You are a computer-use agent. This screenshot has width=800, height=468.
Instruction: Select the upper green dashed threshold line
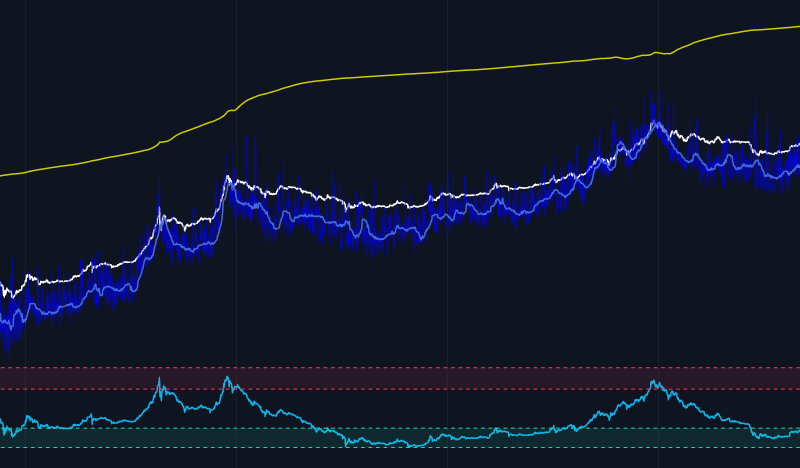click(x=400, y=429)
